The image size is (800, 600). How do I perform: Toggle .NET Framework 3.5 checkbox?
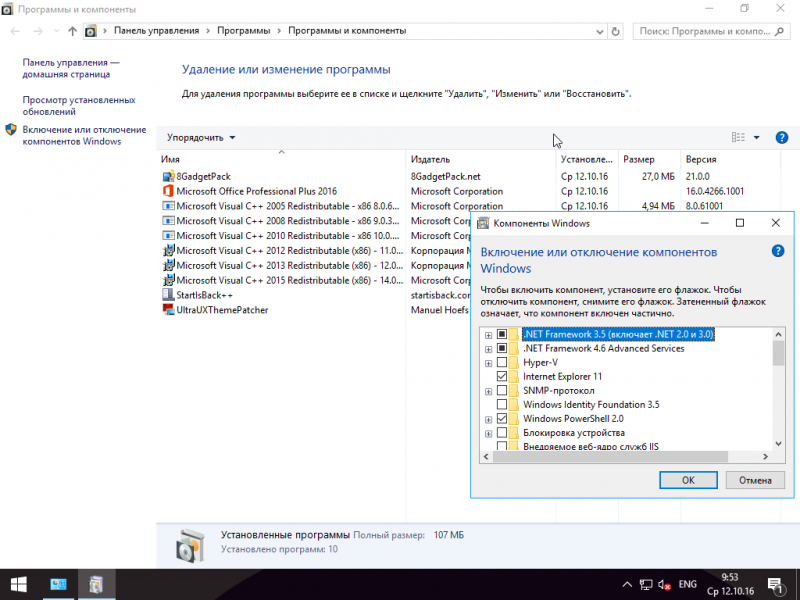tap(502, 334)
